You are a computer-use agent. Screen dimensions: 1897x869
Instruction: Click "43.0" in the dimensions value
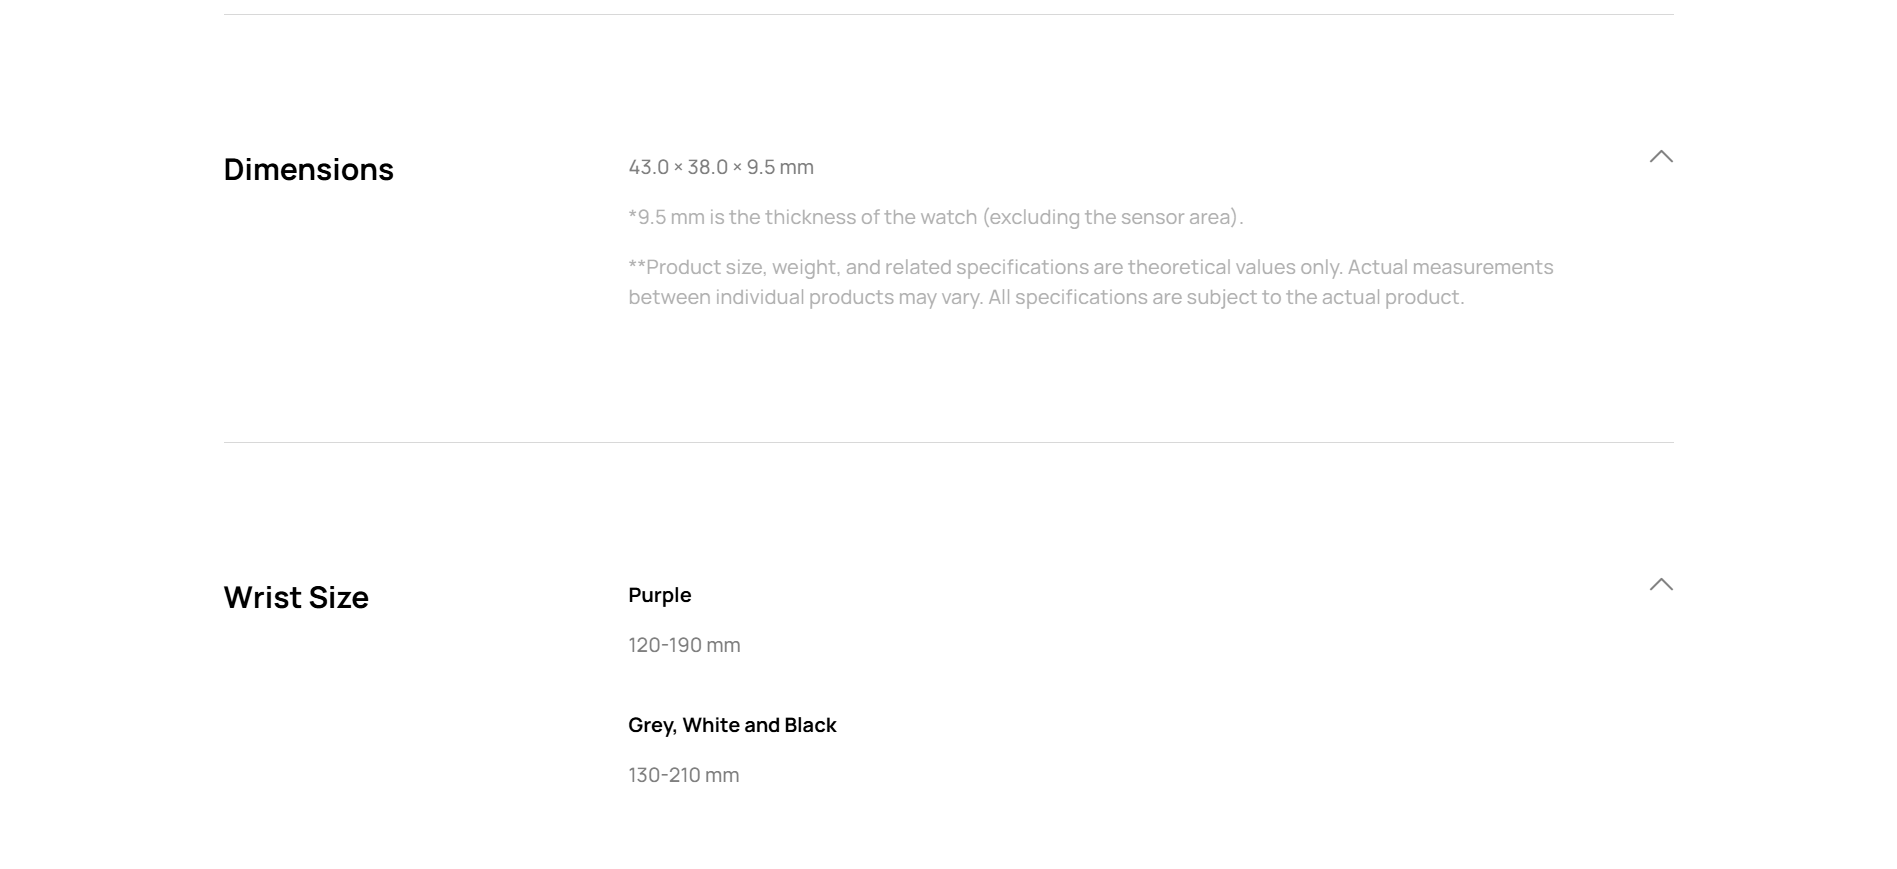pos(648,167)
